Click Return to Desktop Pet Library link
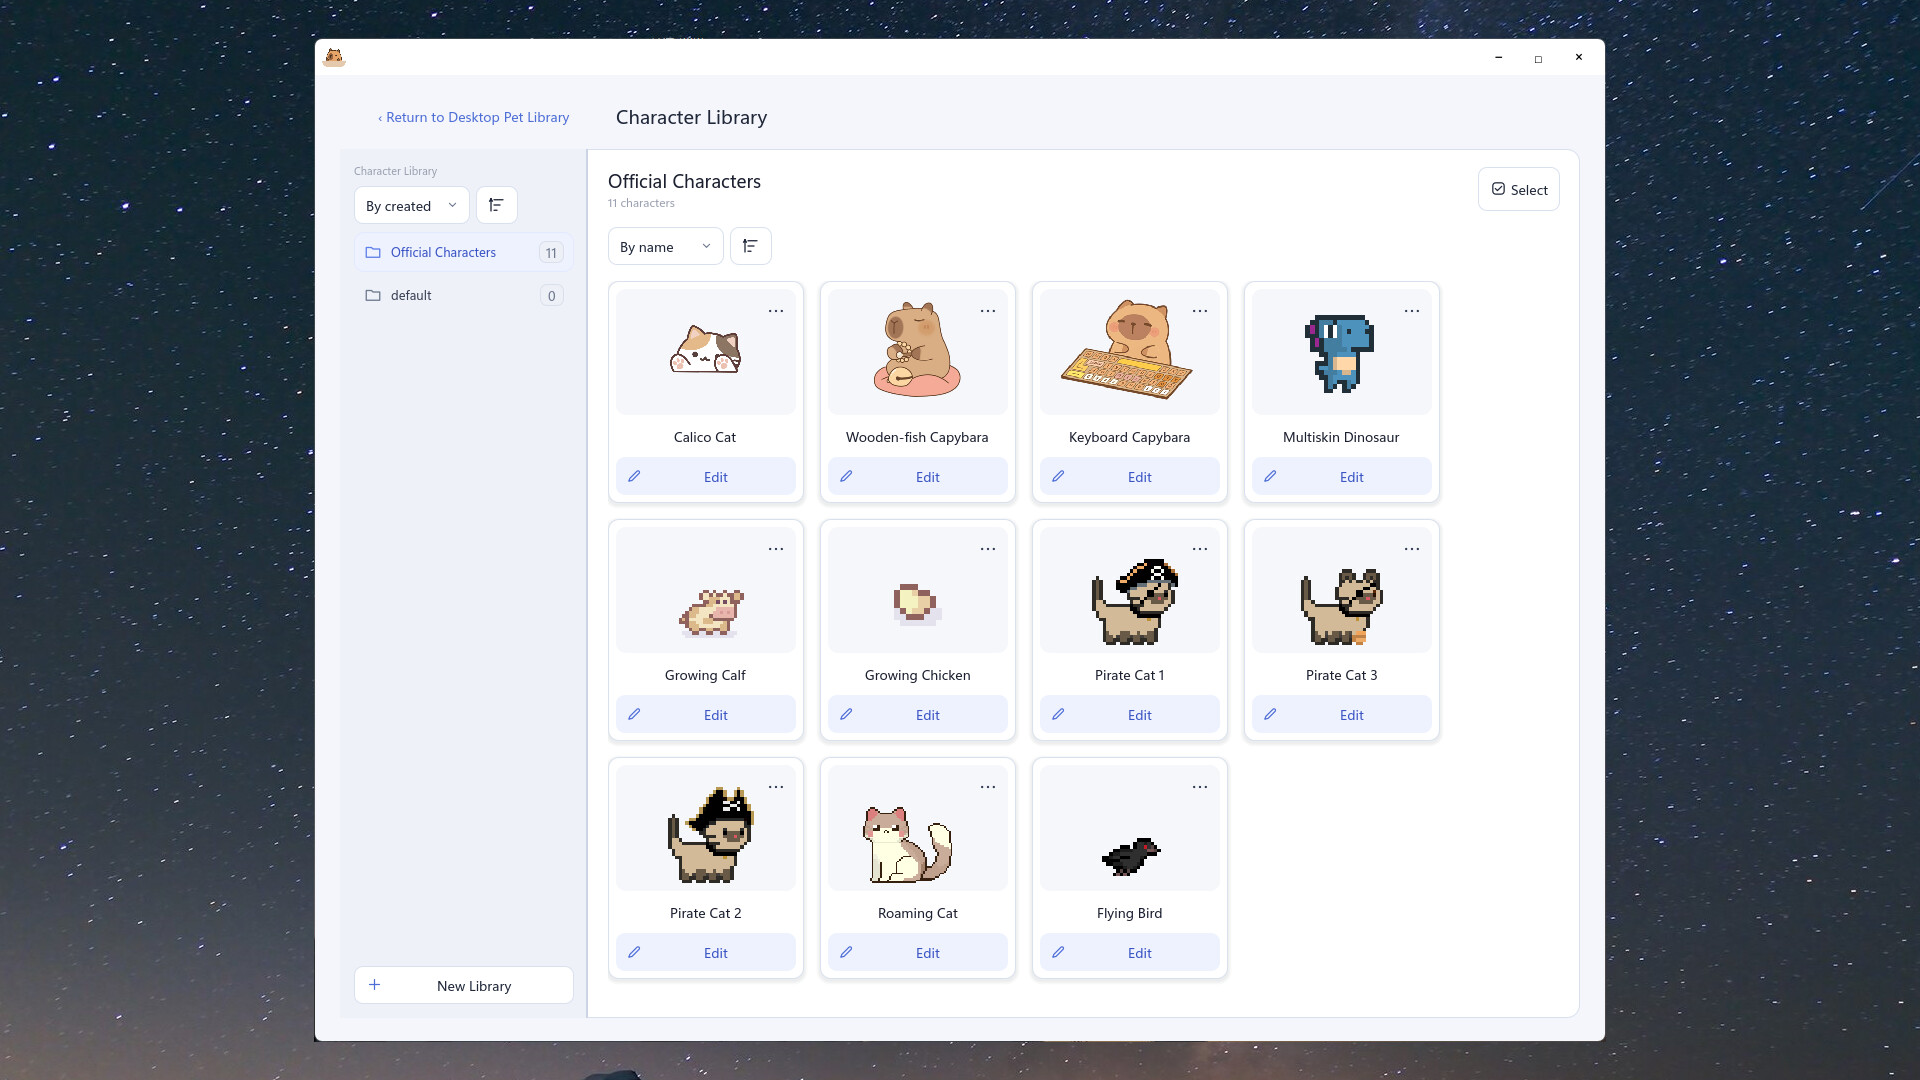Image resolution: width=1920 pixels, height=1080 pixels. pyautogui.click(x=473, y=117)
